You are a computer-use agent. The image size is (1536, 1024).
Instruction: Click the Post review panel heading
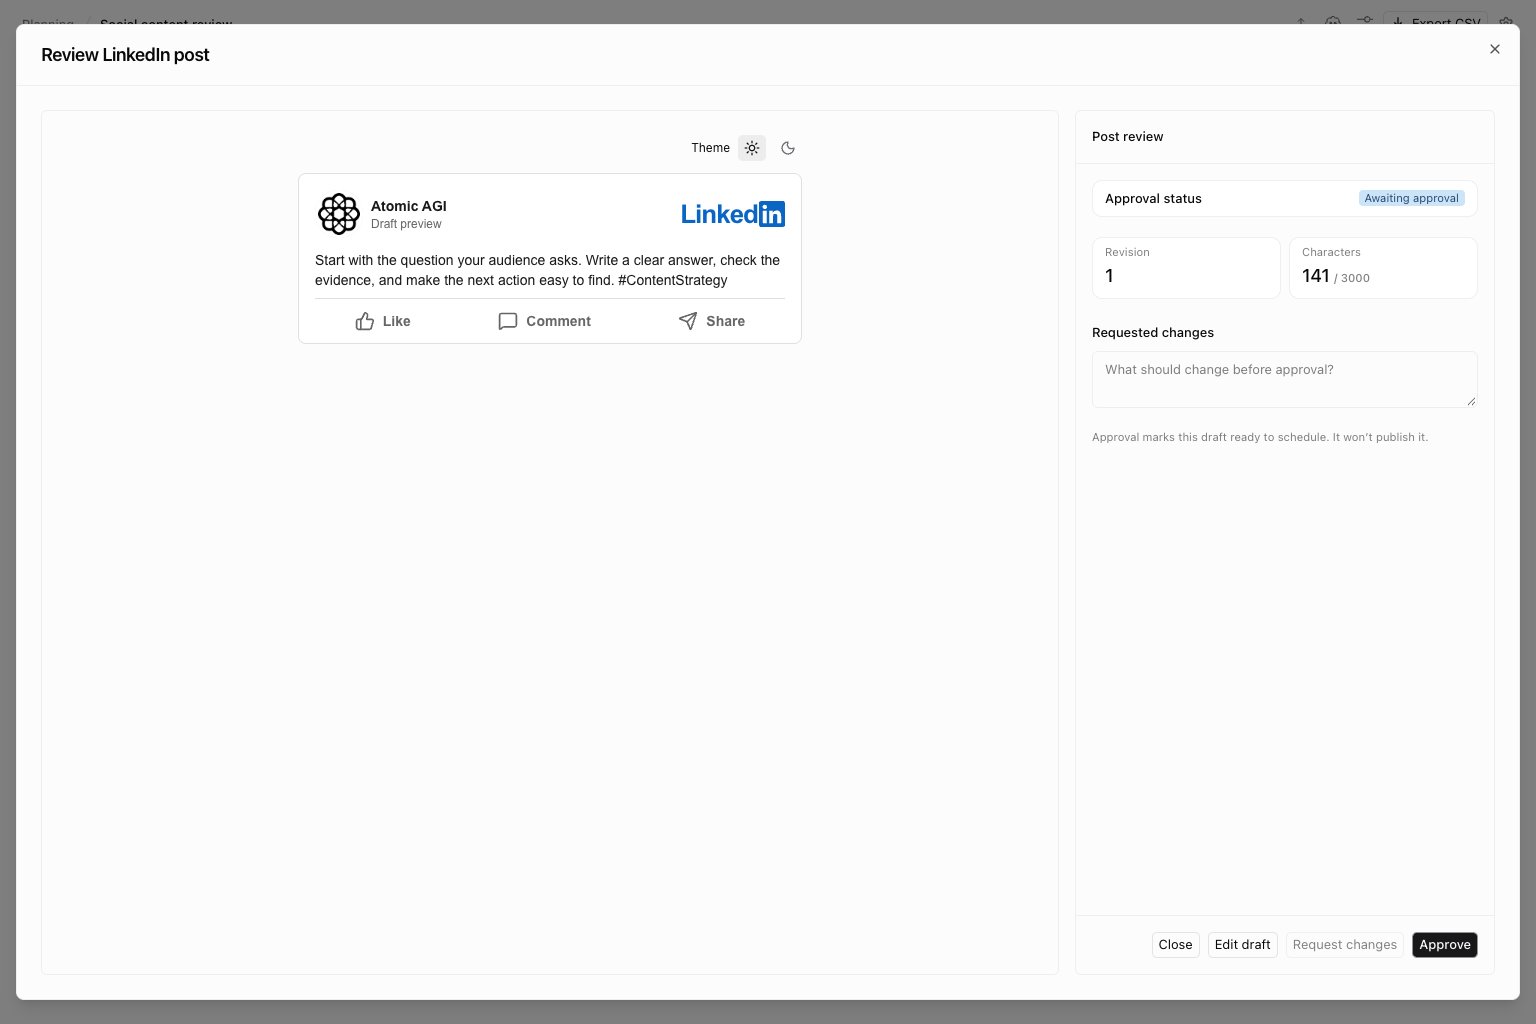click(x=1128, y=137)
